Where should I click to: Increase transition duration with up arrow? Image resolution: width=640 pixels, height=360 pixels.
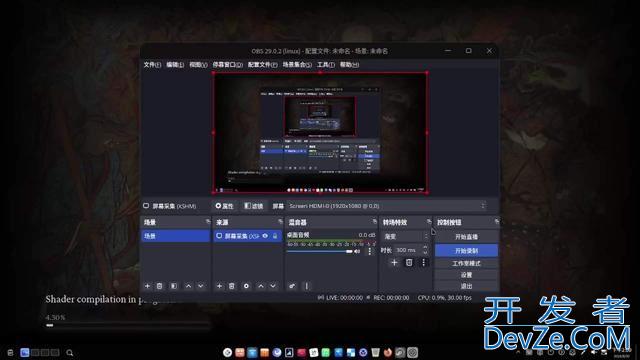(425, 247)
